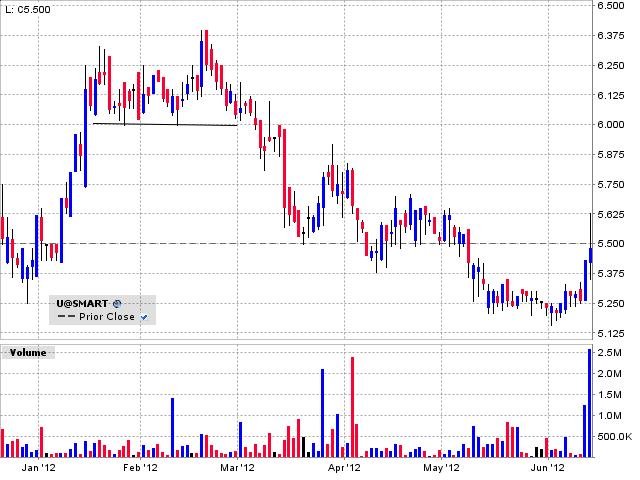The image size is (640, 480).
Task: Uncheck the Prior Close checkbox
Action: (144, 316)
